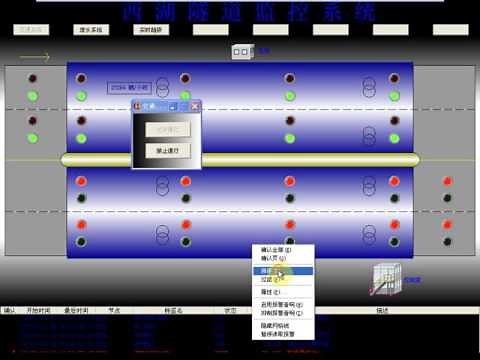
Task: Click the 确认 alarm table header
Action: (x=9, y=311)
